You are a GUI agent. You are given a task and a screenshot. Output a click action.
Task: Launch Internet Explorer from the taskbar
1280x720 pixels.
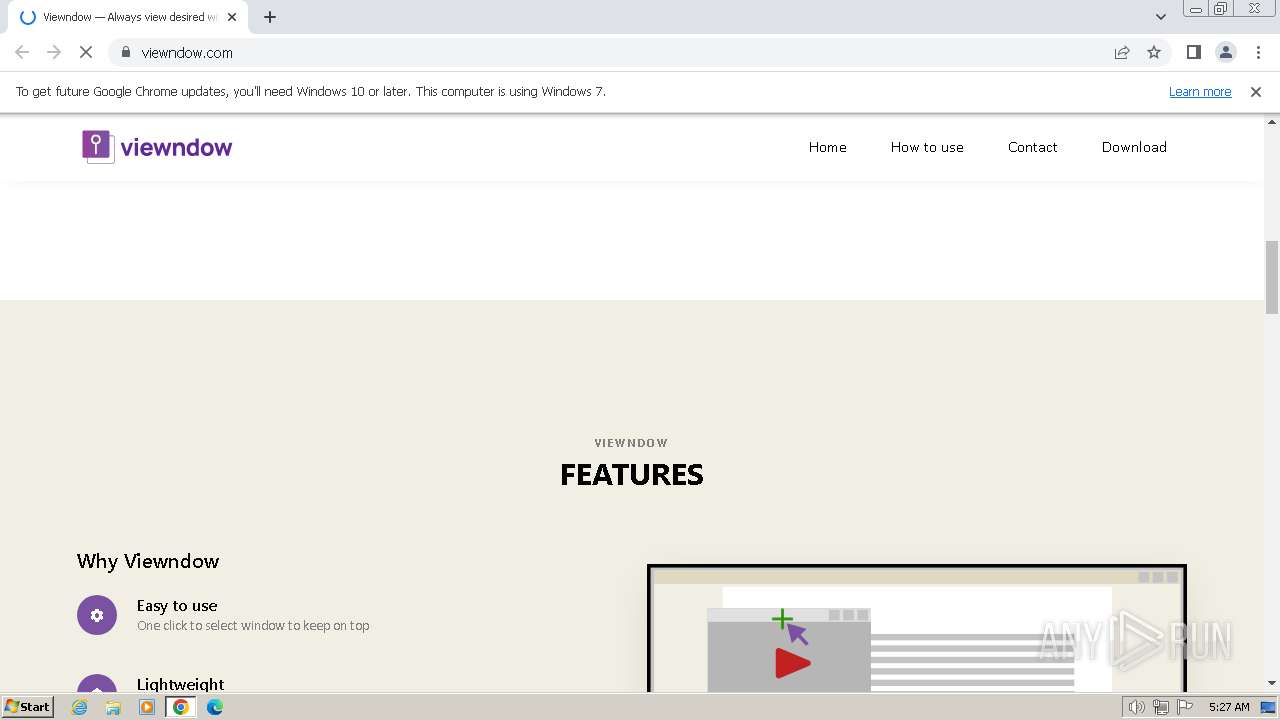point(80,707)
